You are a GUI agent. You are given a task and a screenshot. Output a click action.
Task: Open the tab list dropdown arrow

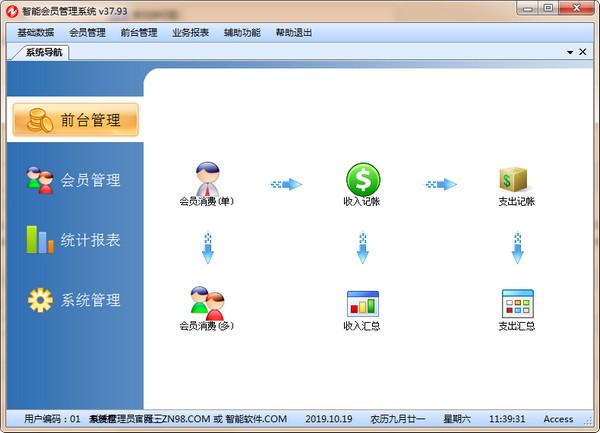pos(570,52)
